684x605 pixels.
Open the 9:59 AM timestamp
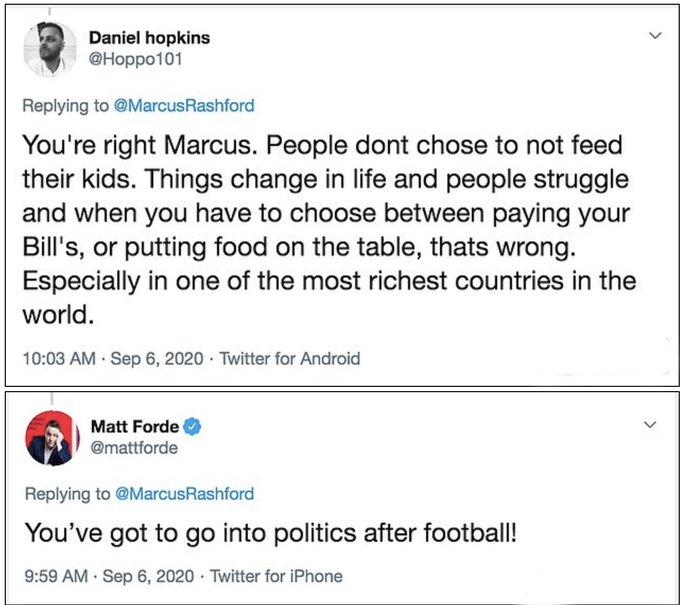pyautogui.click(x=53, y=576)
